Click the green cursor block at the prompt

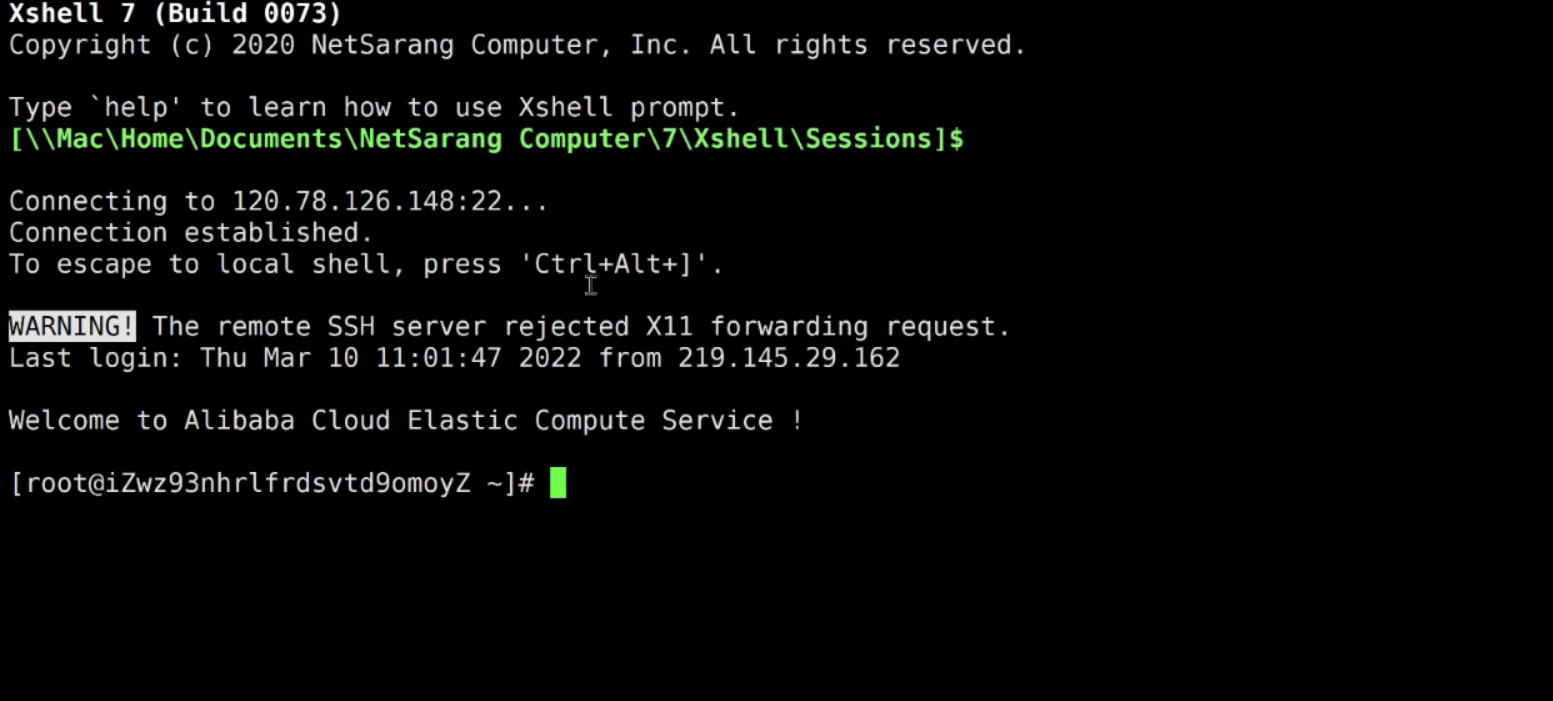point(558,483)
